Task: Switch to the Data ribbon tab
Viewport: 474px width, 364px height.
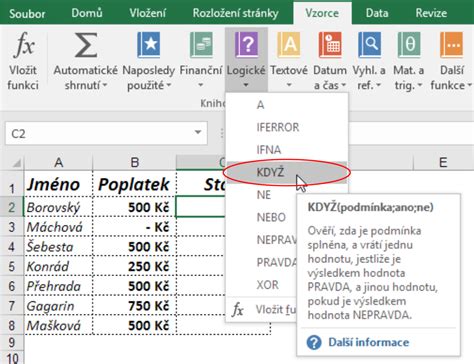Action: [377, 13]
